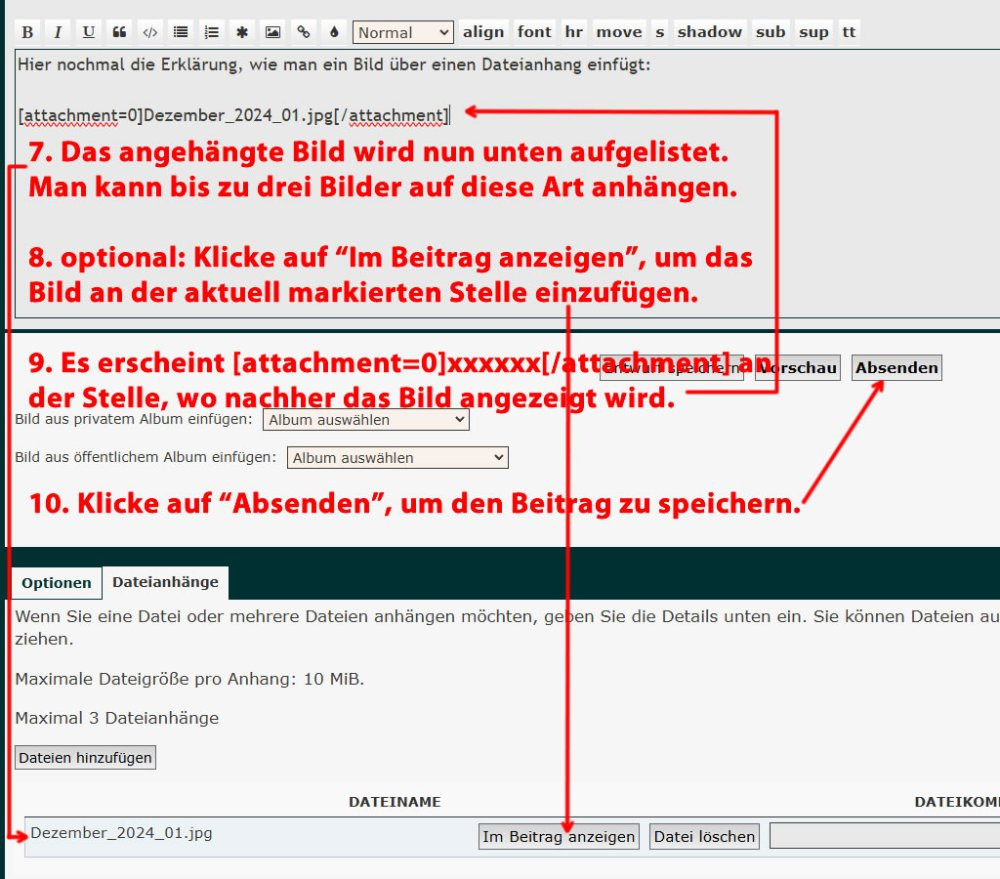Open font colour picker drop icon
Viewport: 1000px width, 879px height.
(333, 32)
